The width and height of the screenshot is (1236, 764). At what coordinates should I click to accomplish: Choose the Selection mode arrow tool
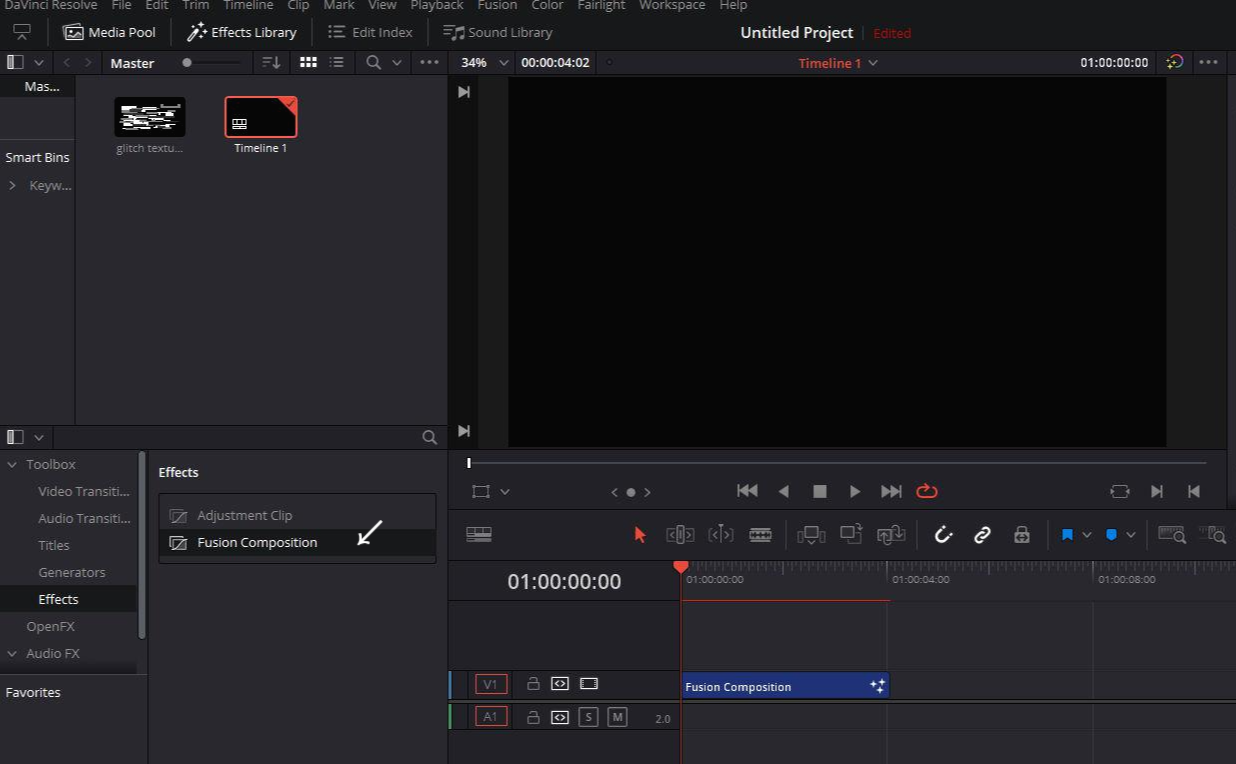pyautogui.click(x=640, y=535)
